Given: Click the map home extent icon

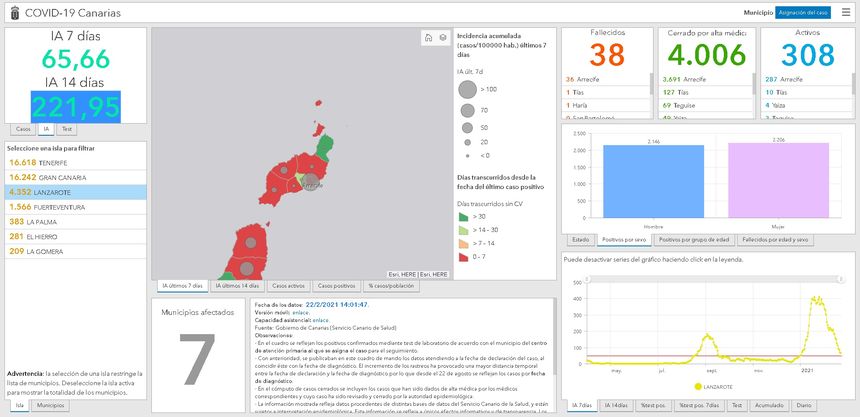Looking at the screenshot, I should click(x=429, y=38).
